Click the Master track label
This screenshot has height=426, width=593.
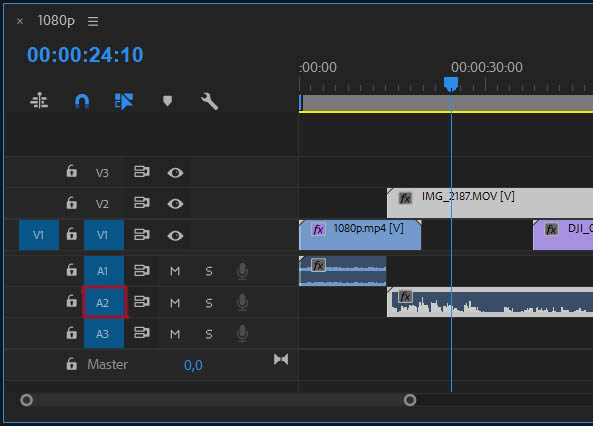pyautogui.click(x=107, y=364)
